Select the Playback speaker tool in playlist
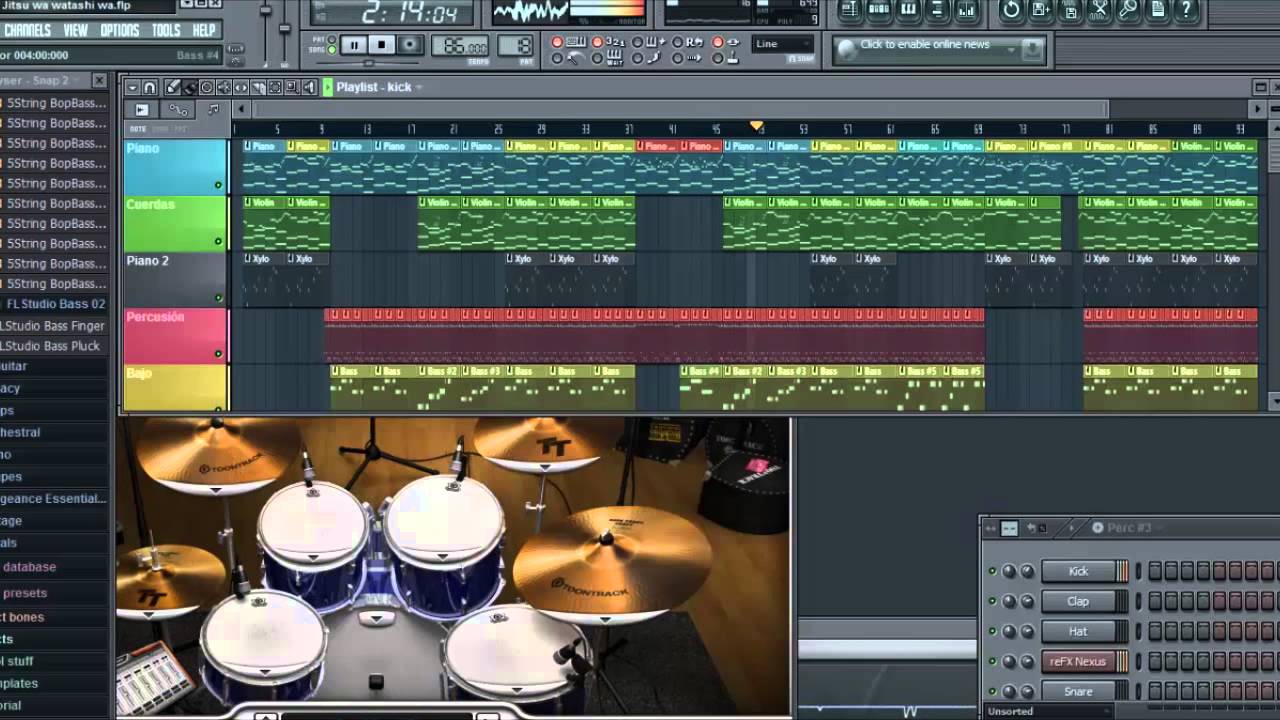1280x720 pixels. [x=309, y=87]
